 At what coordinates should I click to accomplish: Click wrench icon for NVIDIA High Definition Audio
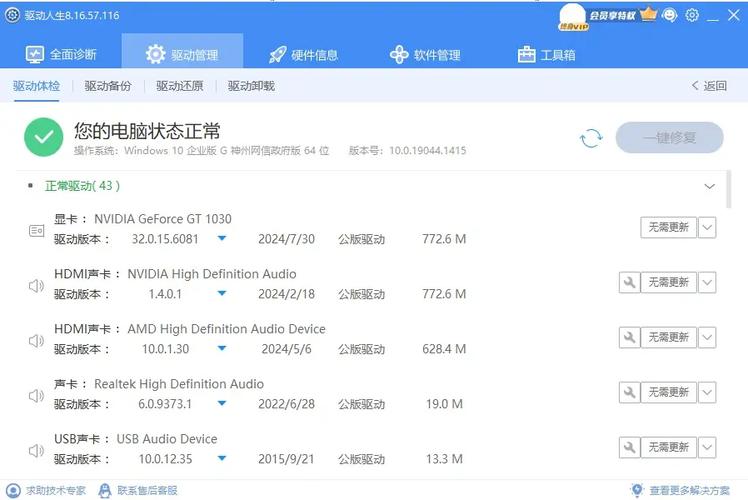[629, 282]
